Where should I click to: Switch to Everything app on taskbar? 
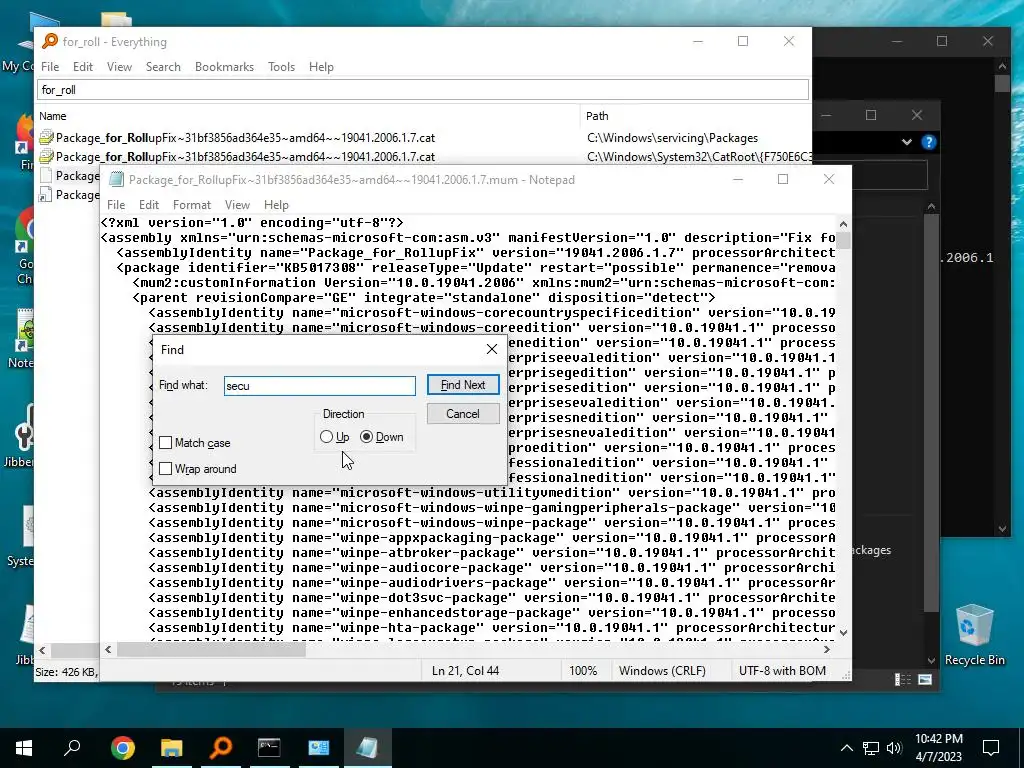[221, 747]
